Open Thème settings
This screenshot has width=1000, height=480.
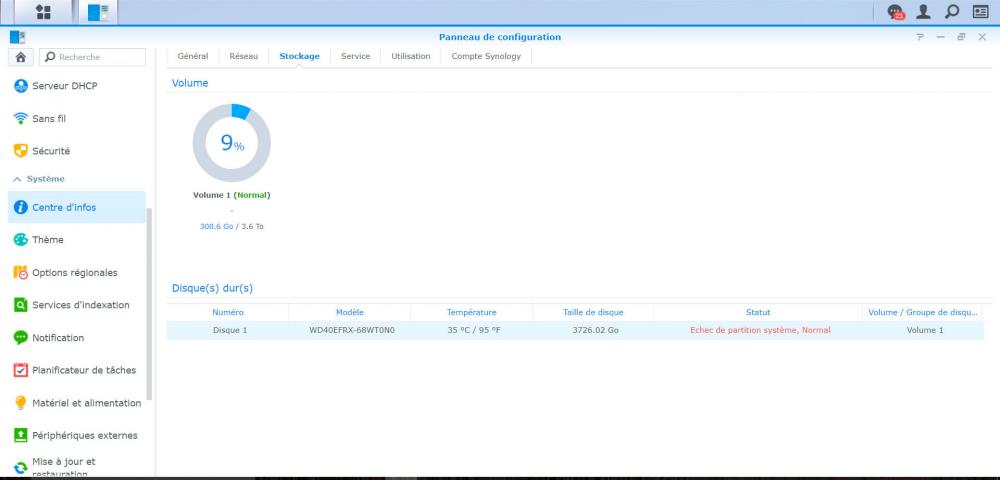tap(47, 240)
